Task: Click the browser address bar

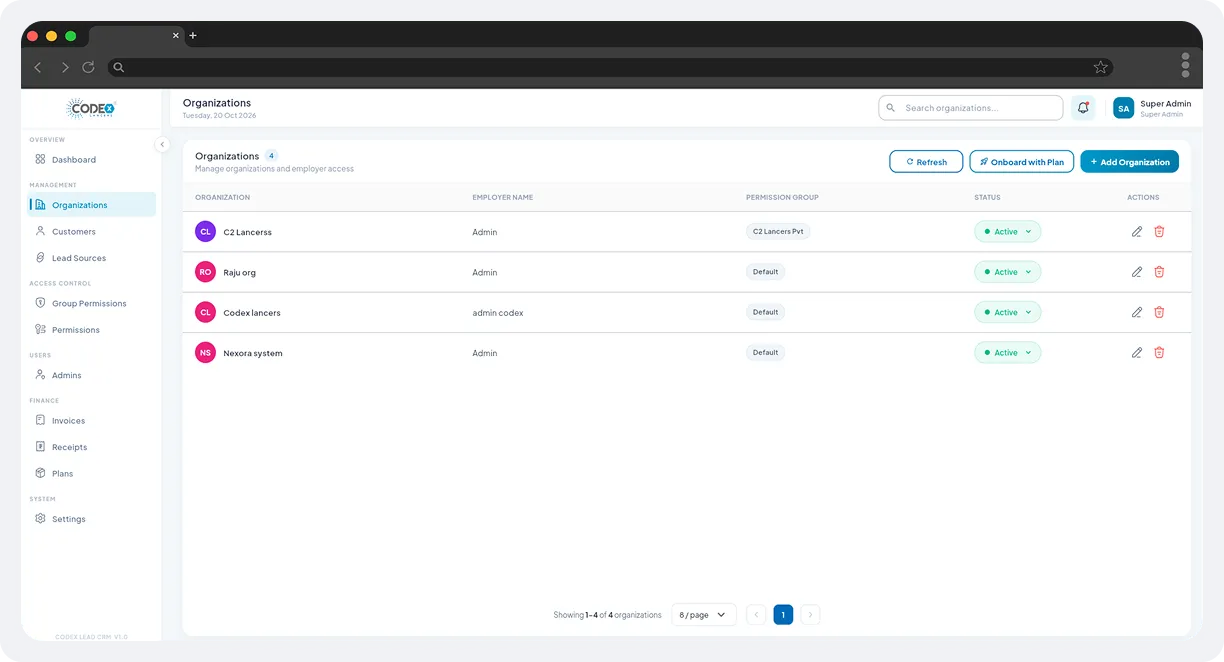Action: click(610, 67)
